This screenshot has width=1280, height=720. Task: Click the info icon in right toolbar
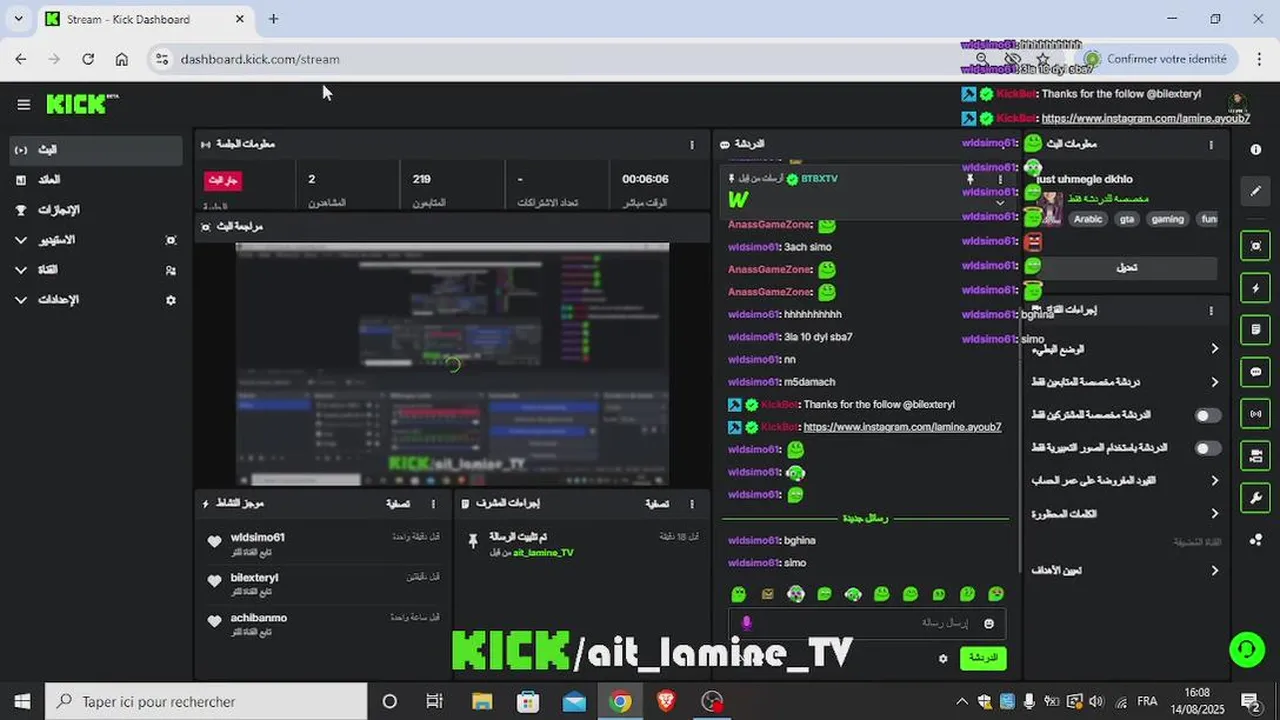[1256, 150]
